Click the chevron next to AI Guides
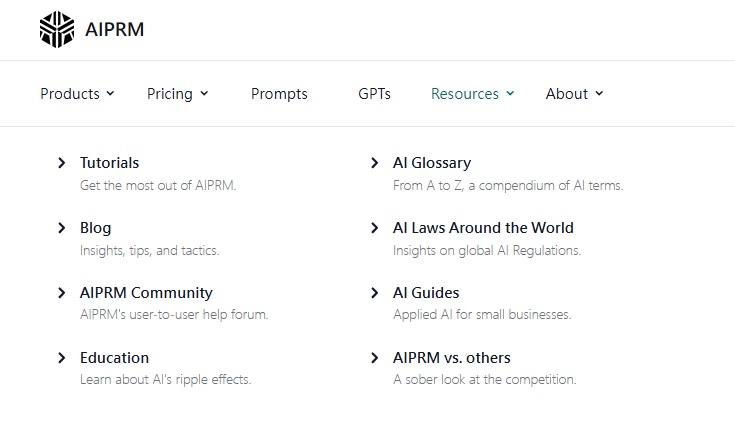Viewport: 735px width, 427px height. [374, 293]
